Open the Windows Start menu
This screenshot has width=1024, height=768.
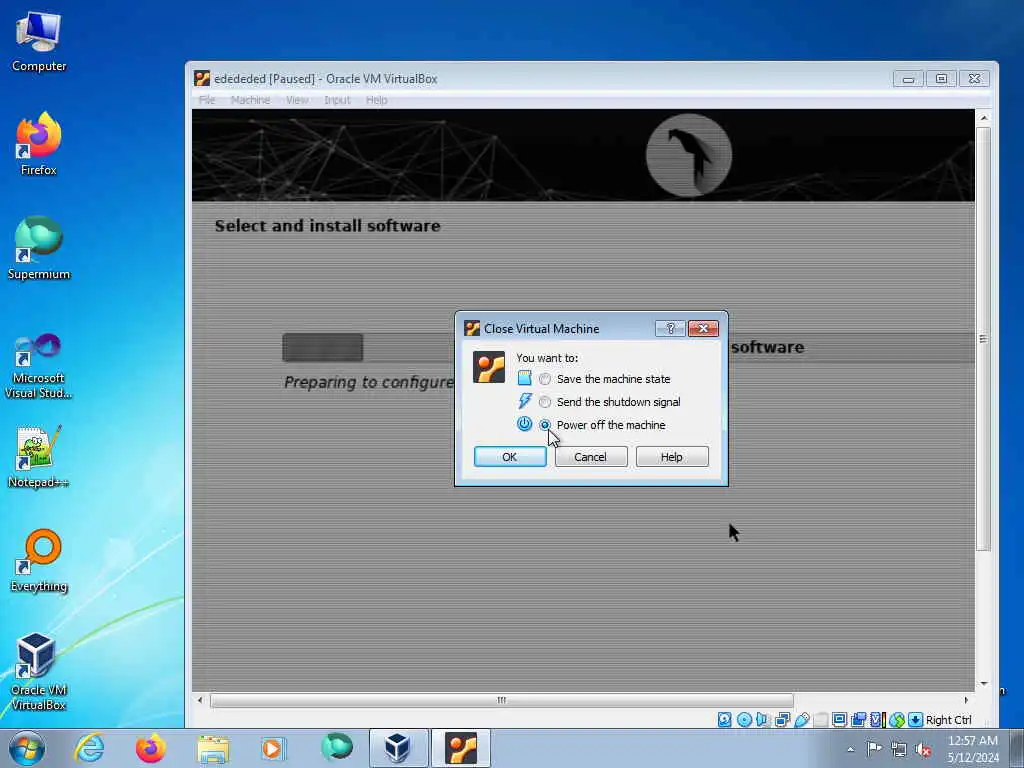pos(27,748)
